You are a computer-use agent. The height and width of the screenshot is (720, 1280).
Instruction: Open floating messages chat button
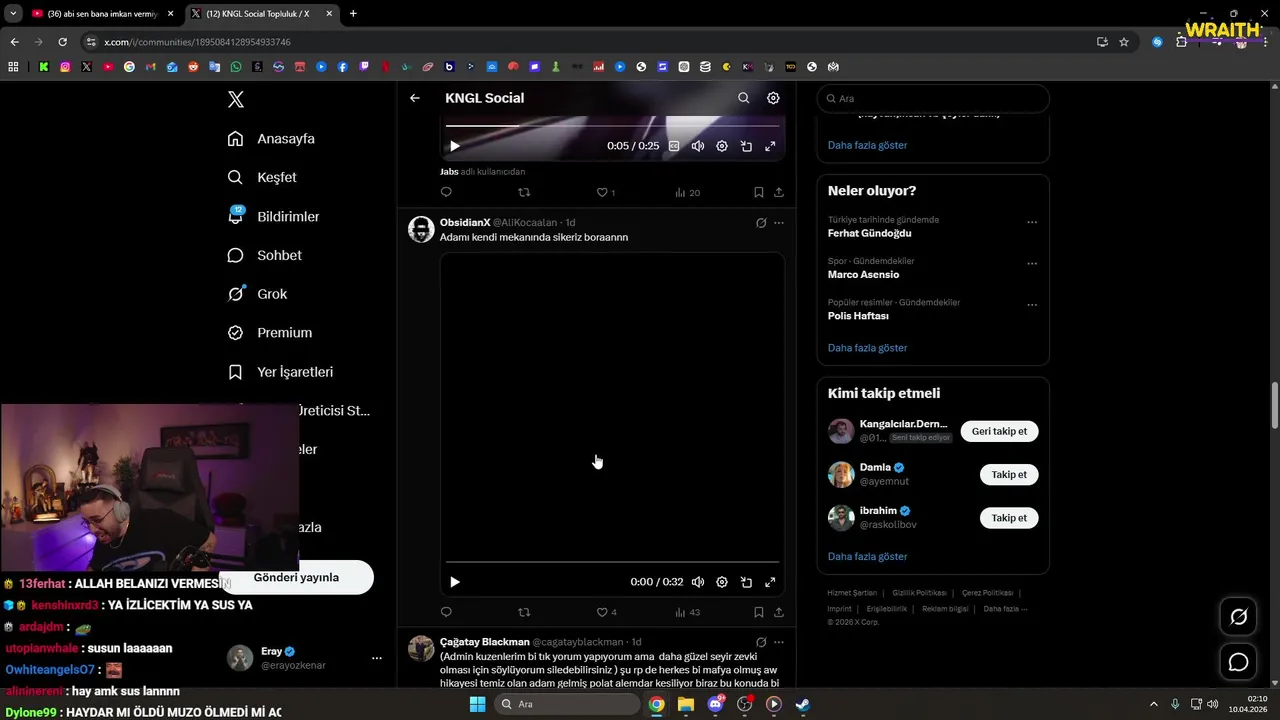pyautogui.click(x=1238, y=662)
